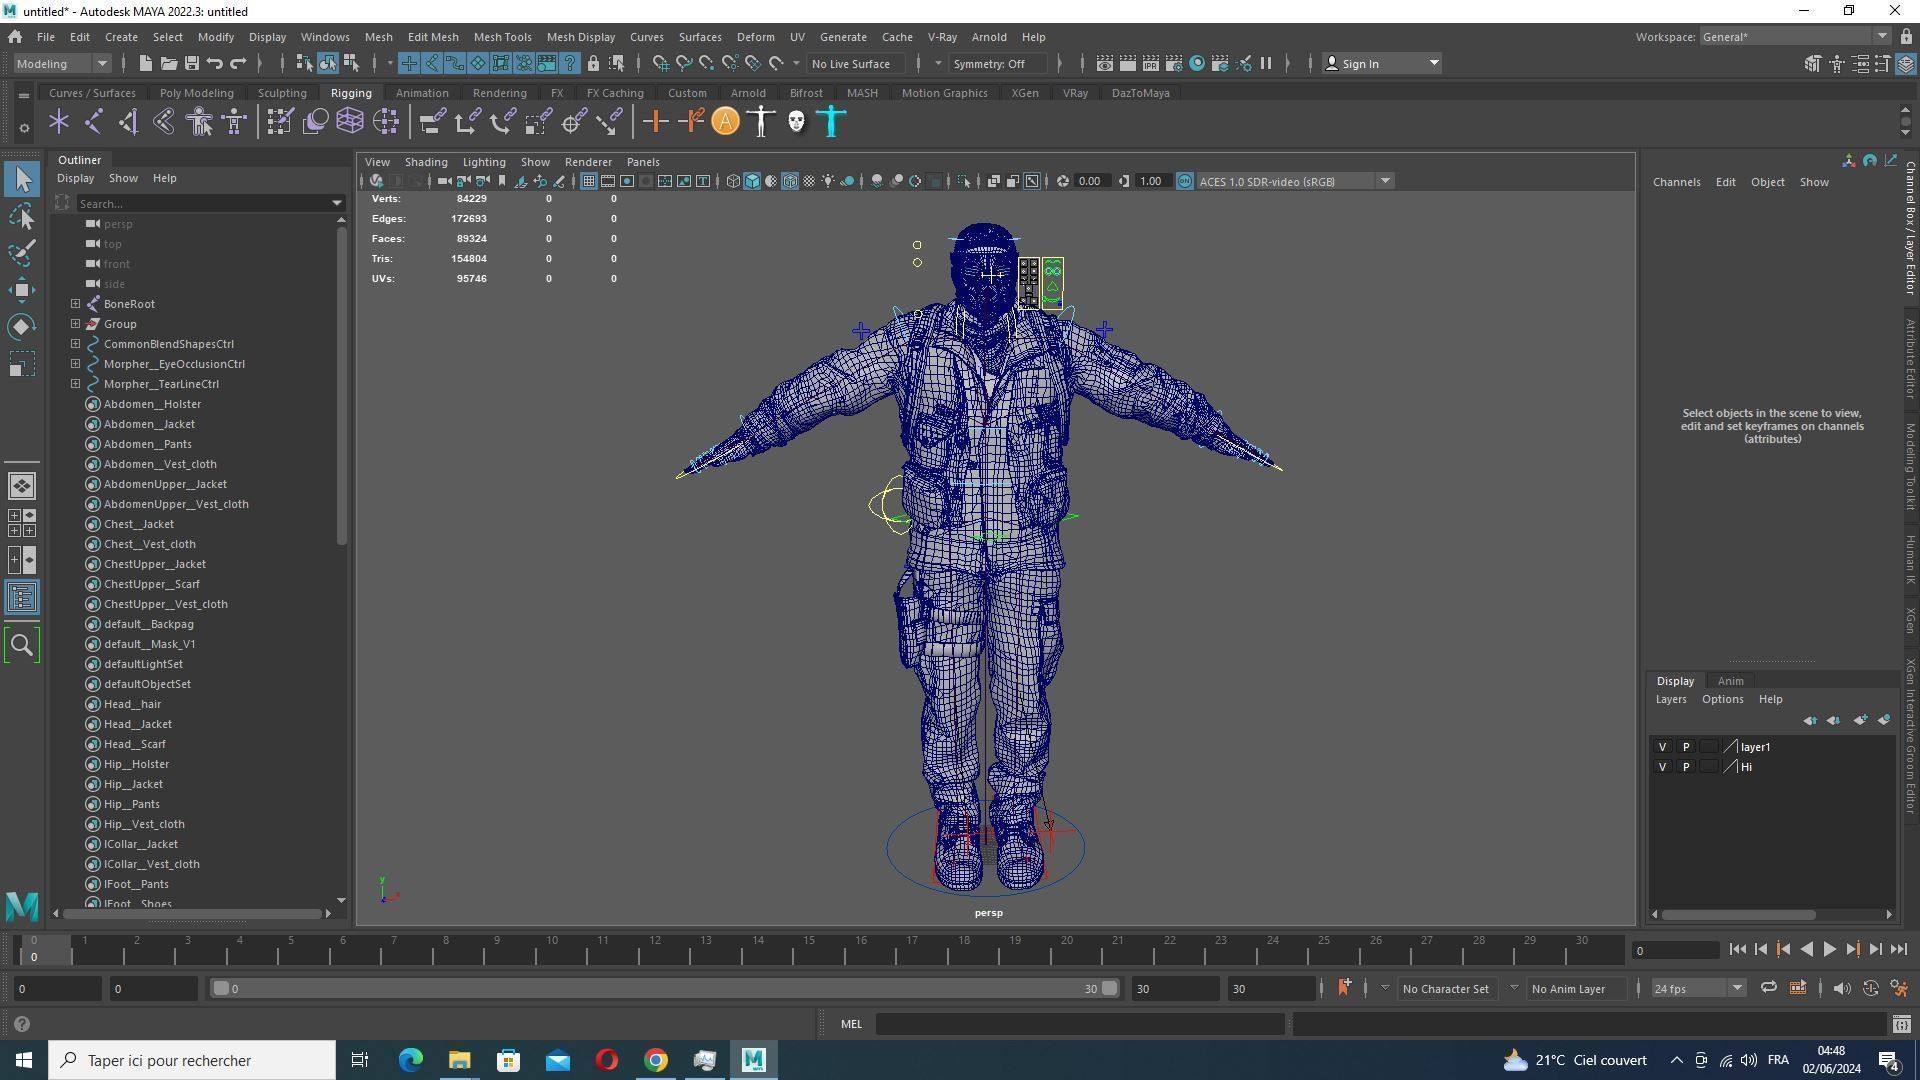Select the Move tool in toolbox

[21, 290]
